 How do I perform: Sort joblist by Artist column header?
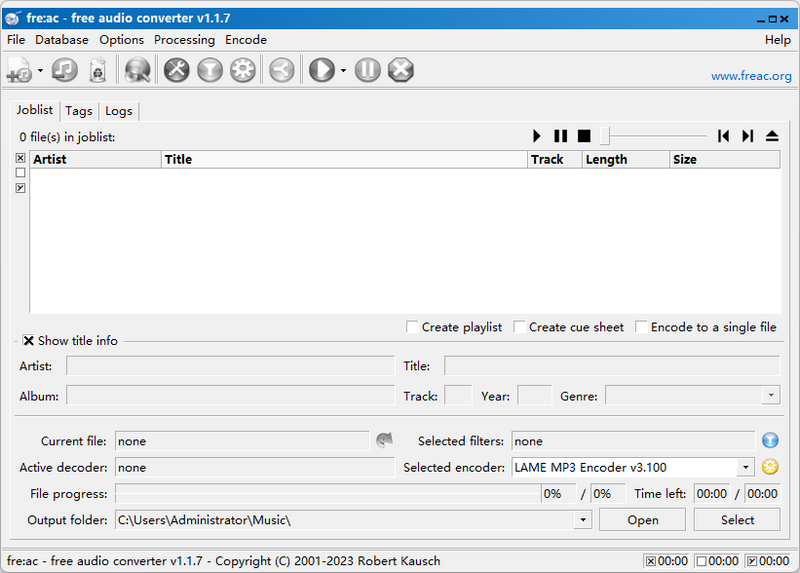(x=95, y=159)
